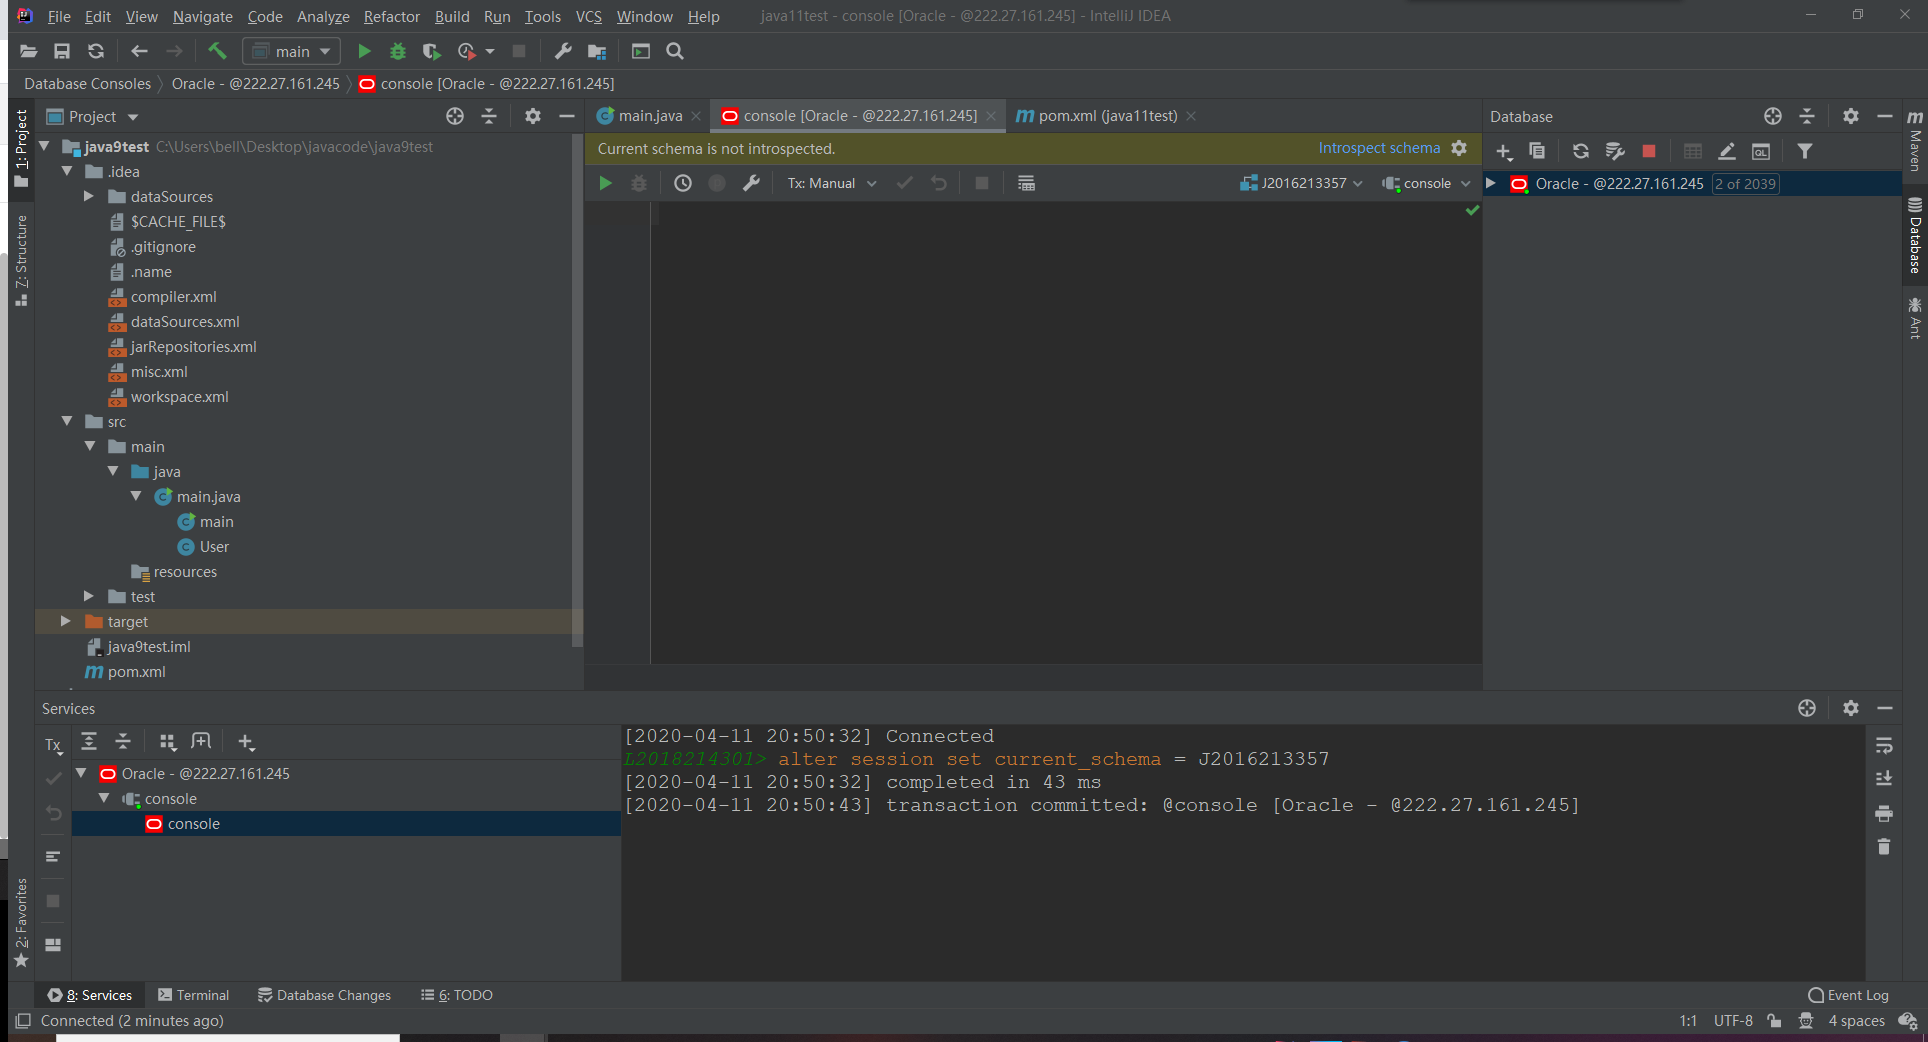The image size is (1928, 1042).
Task: Duplicate data source icon in Database panel
Action: (1537, 151)
